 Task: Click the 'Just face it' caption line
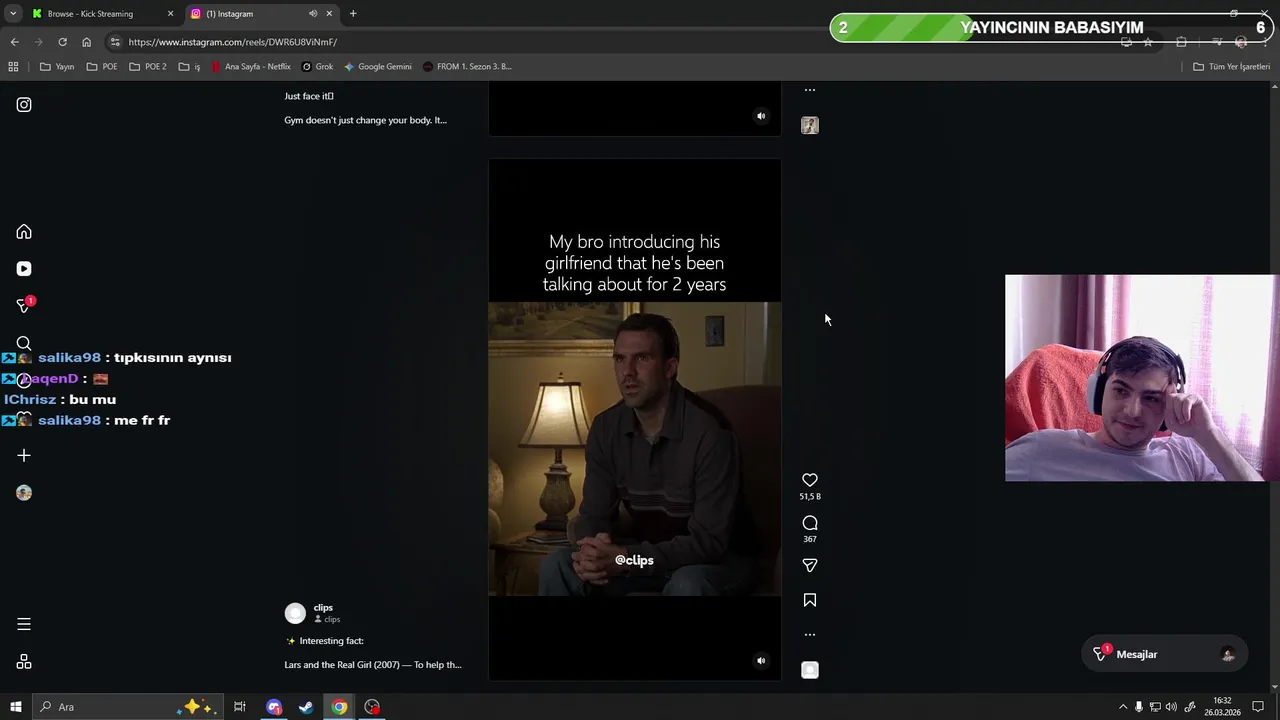click(x=308, y=96)
